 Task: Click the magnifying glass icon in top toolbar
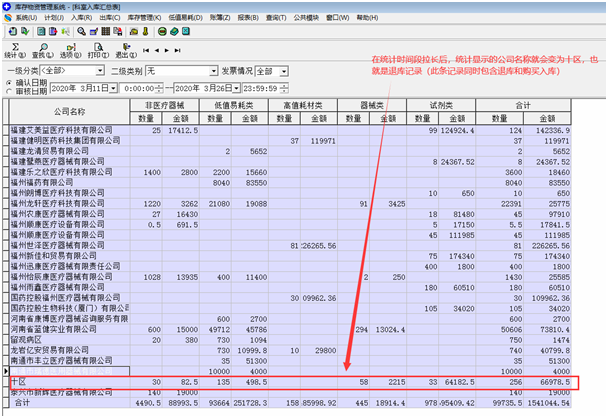(81, 31)
